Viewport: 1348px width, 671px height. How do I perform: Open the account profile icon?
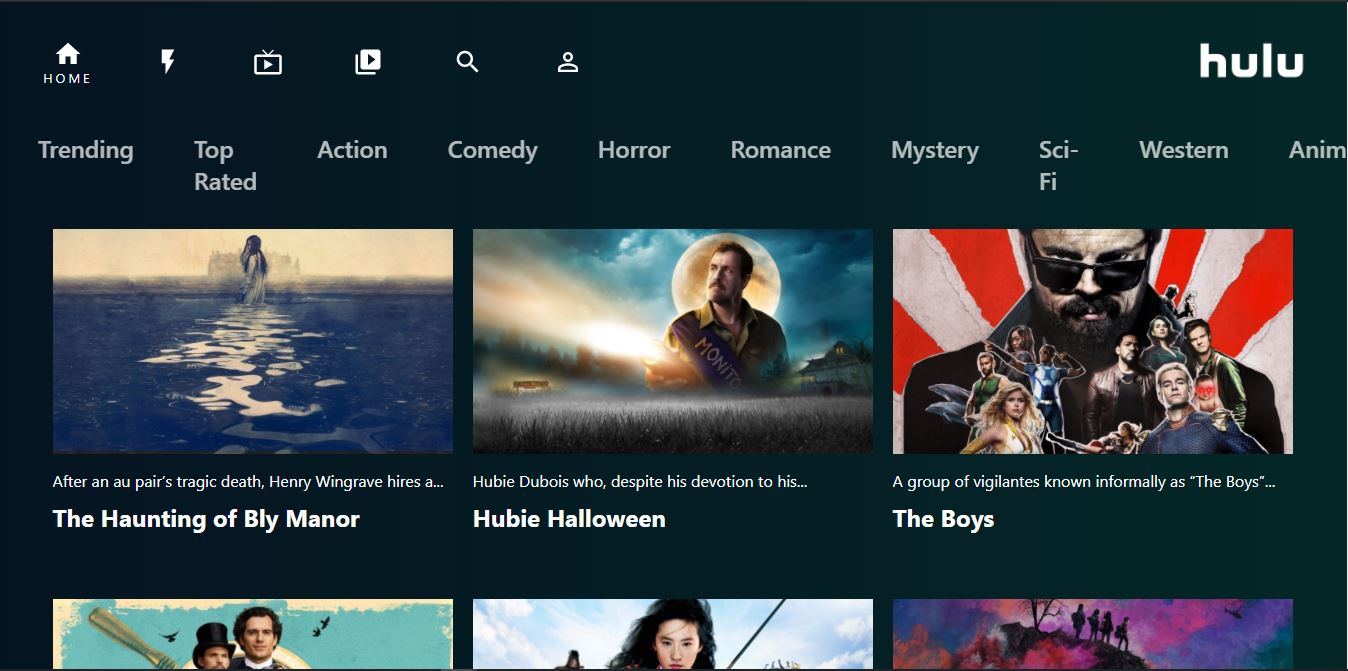click(568, 62)
